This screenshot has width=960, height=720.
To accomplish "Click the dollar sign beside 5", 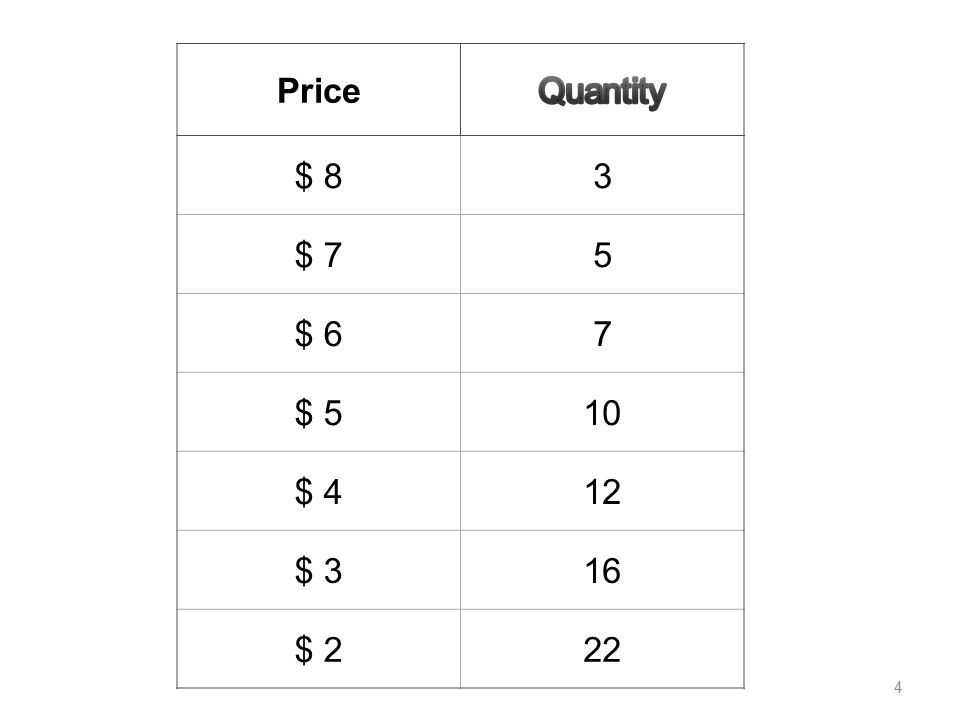I will tap(304, 413).
